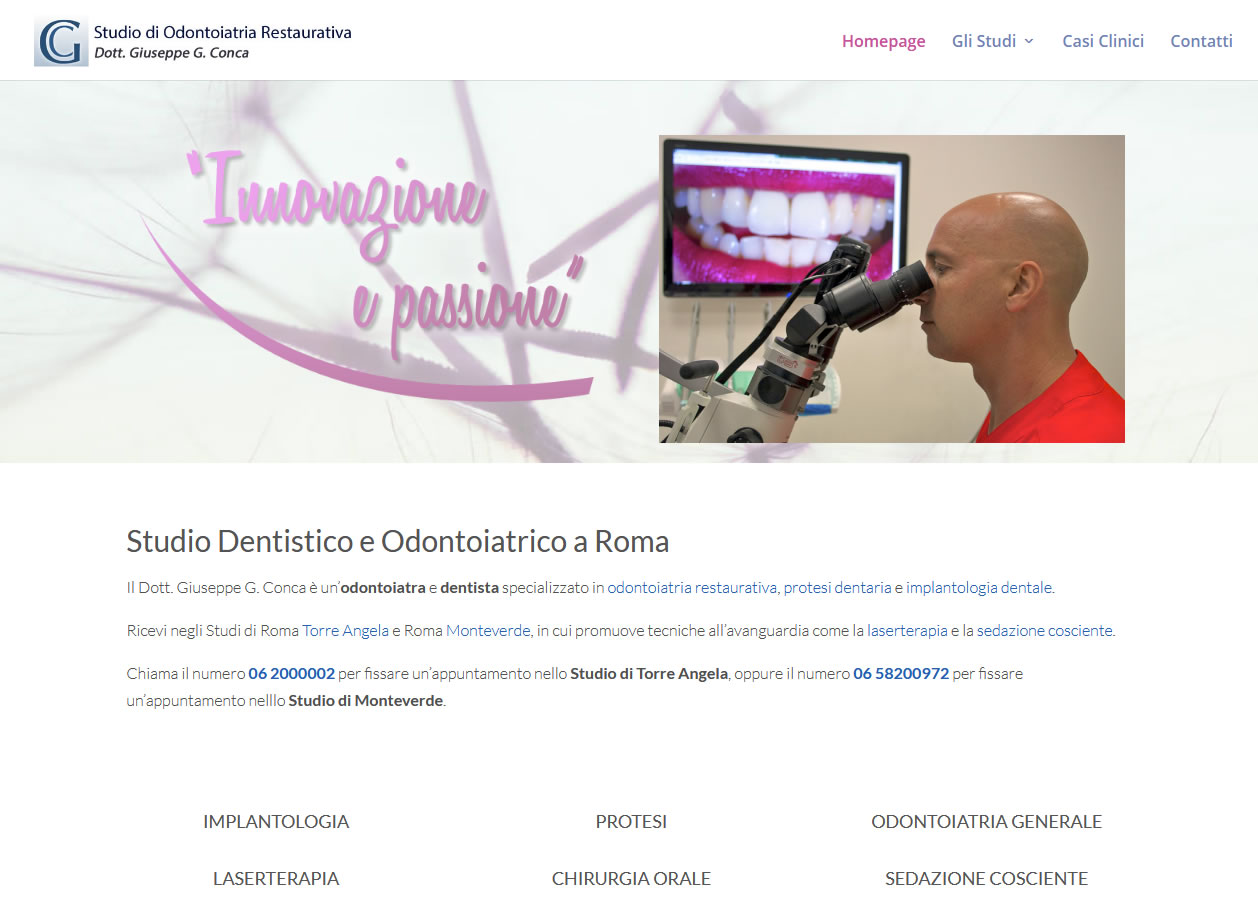Open the Monteverde studio link
1258x907 pixels.
(488, 630)
